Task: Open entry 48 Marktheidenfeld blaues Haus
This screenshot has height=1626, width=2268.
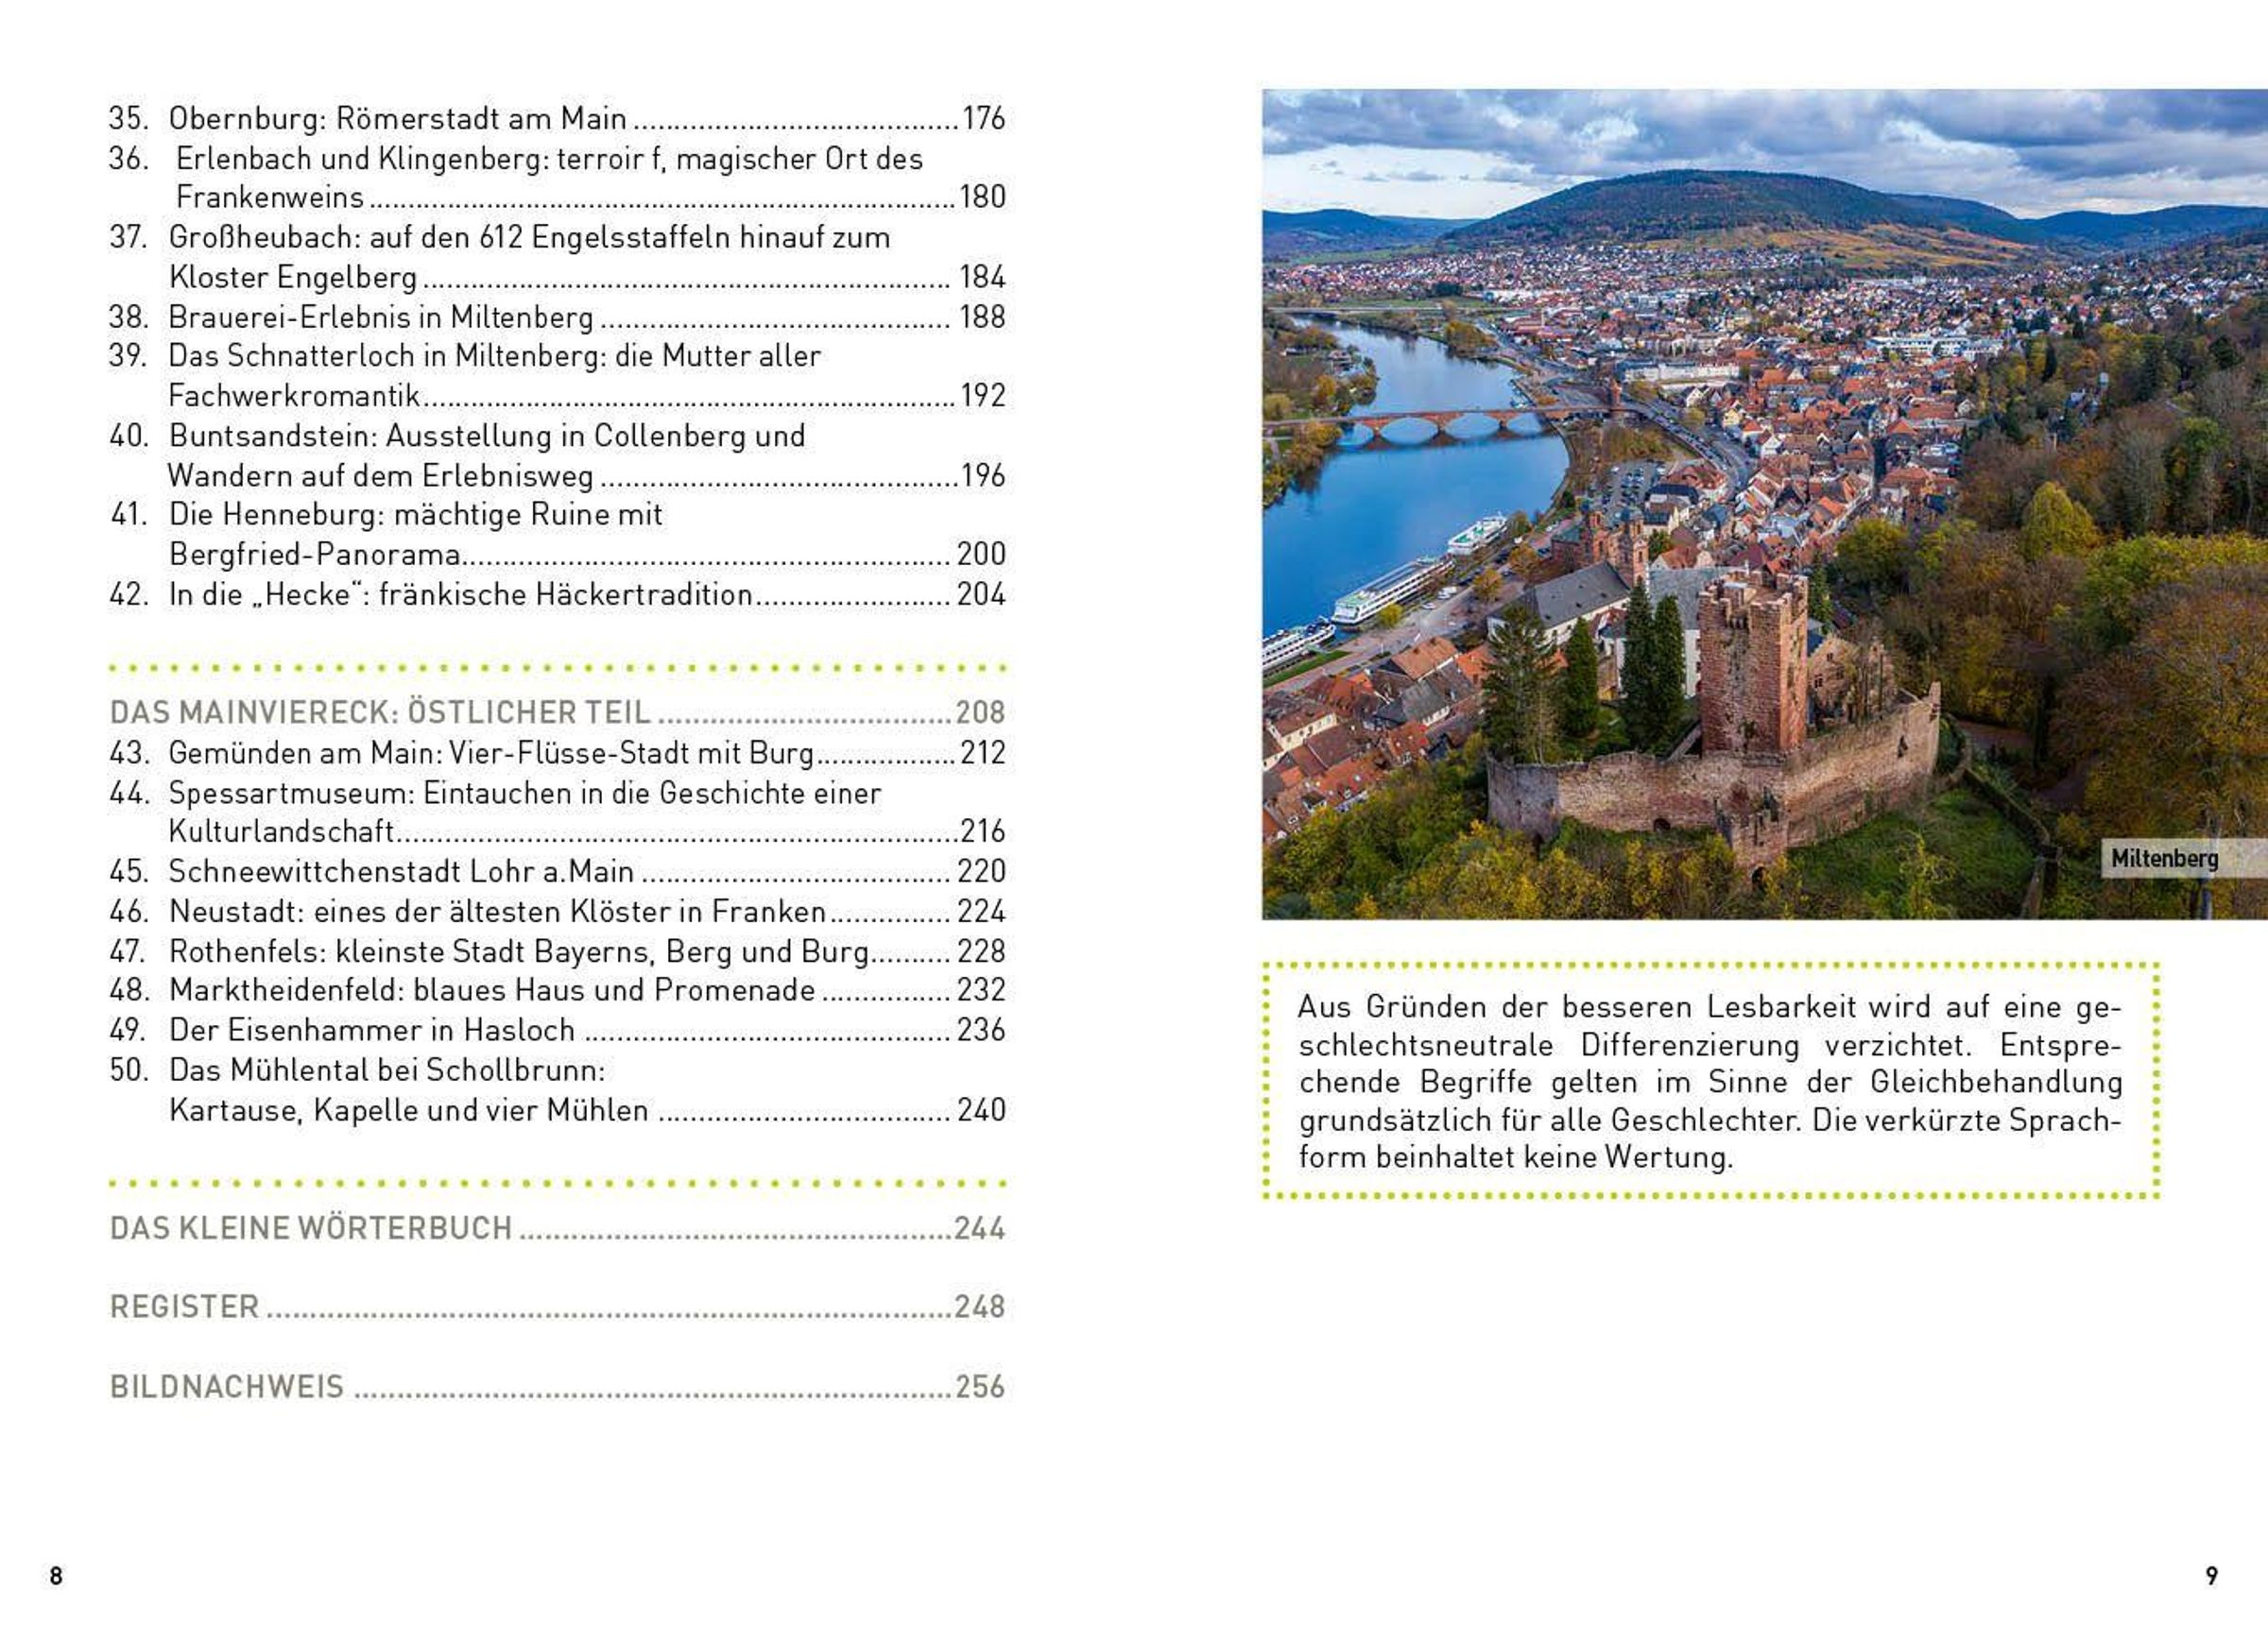Action: coord(491,990)
